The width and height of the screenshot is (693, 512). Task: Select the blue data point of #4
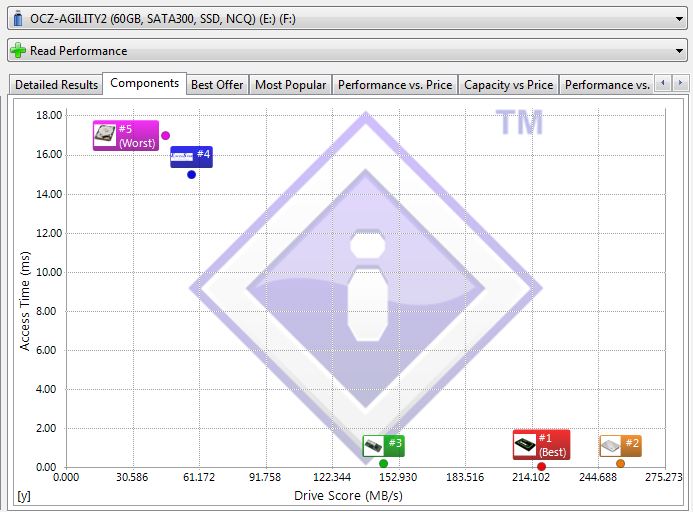[191, 175]
